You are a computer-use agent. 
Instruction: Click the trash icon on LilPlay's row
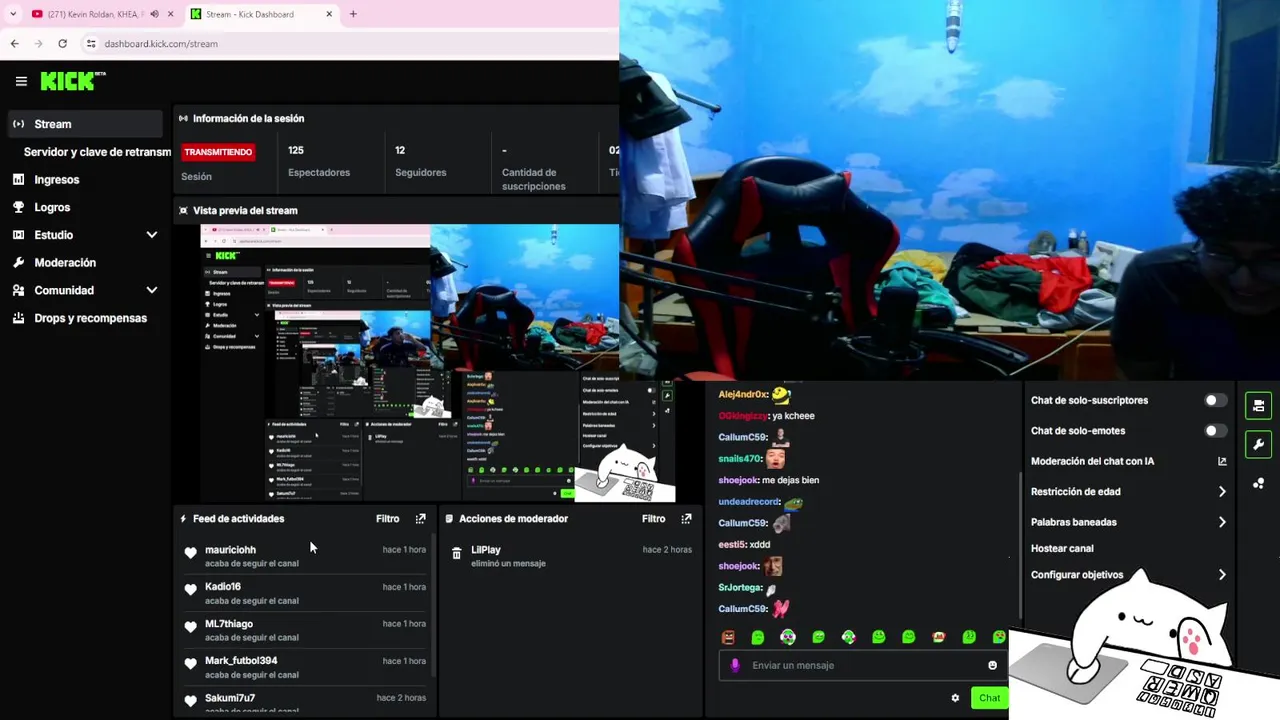[456, 553]
